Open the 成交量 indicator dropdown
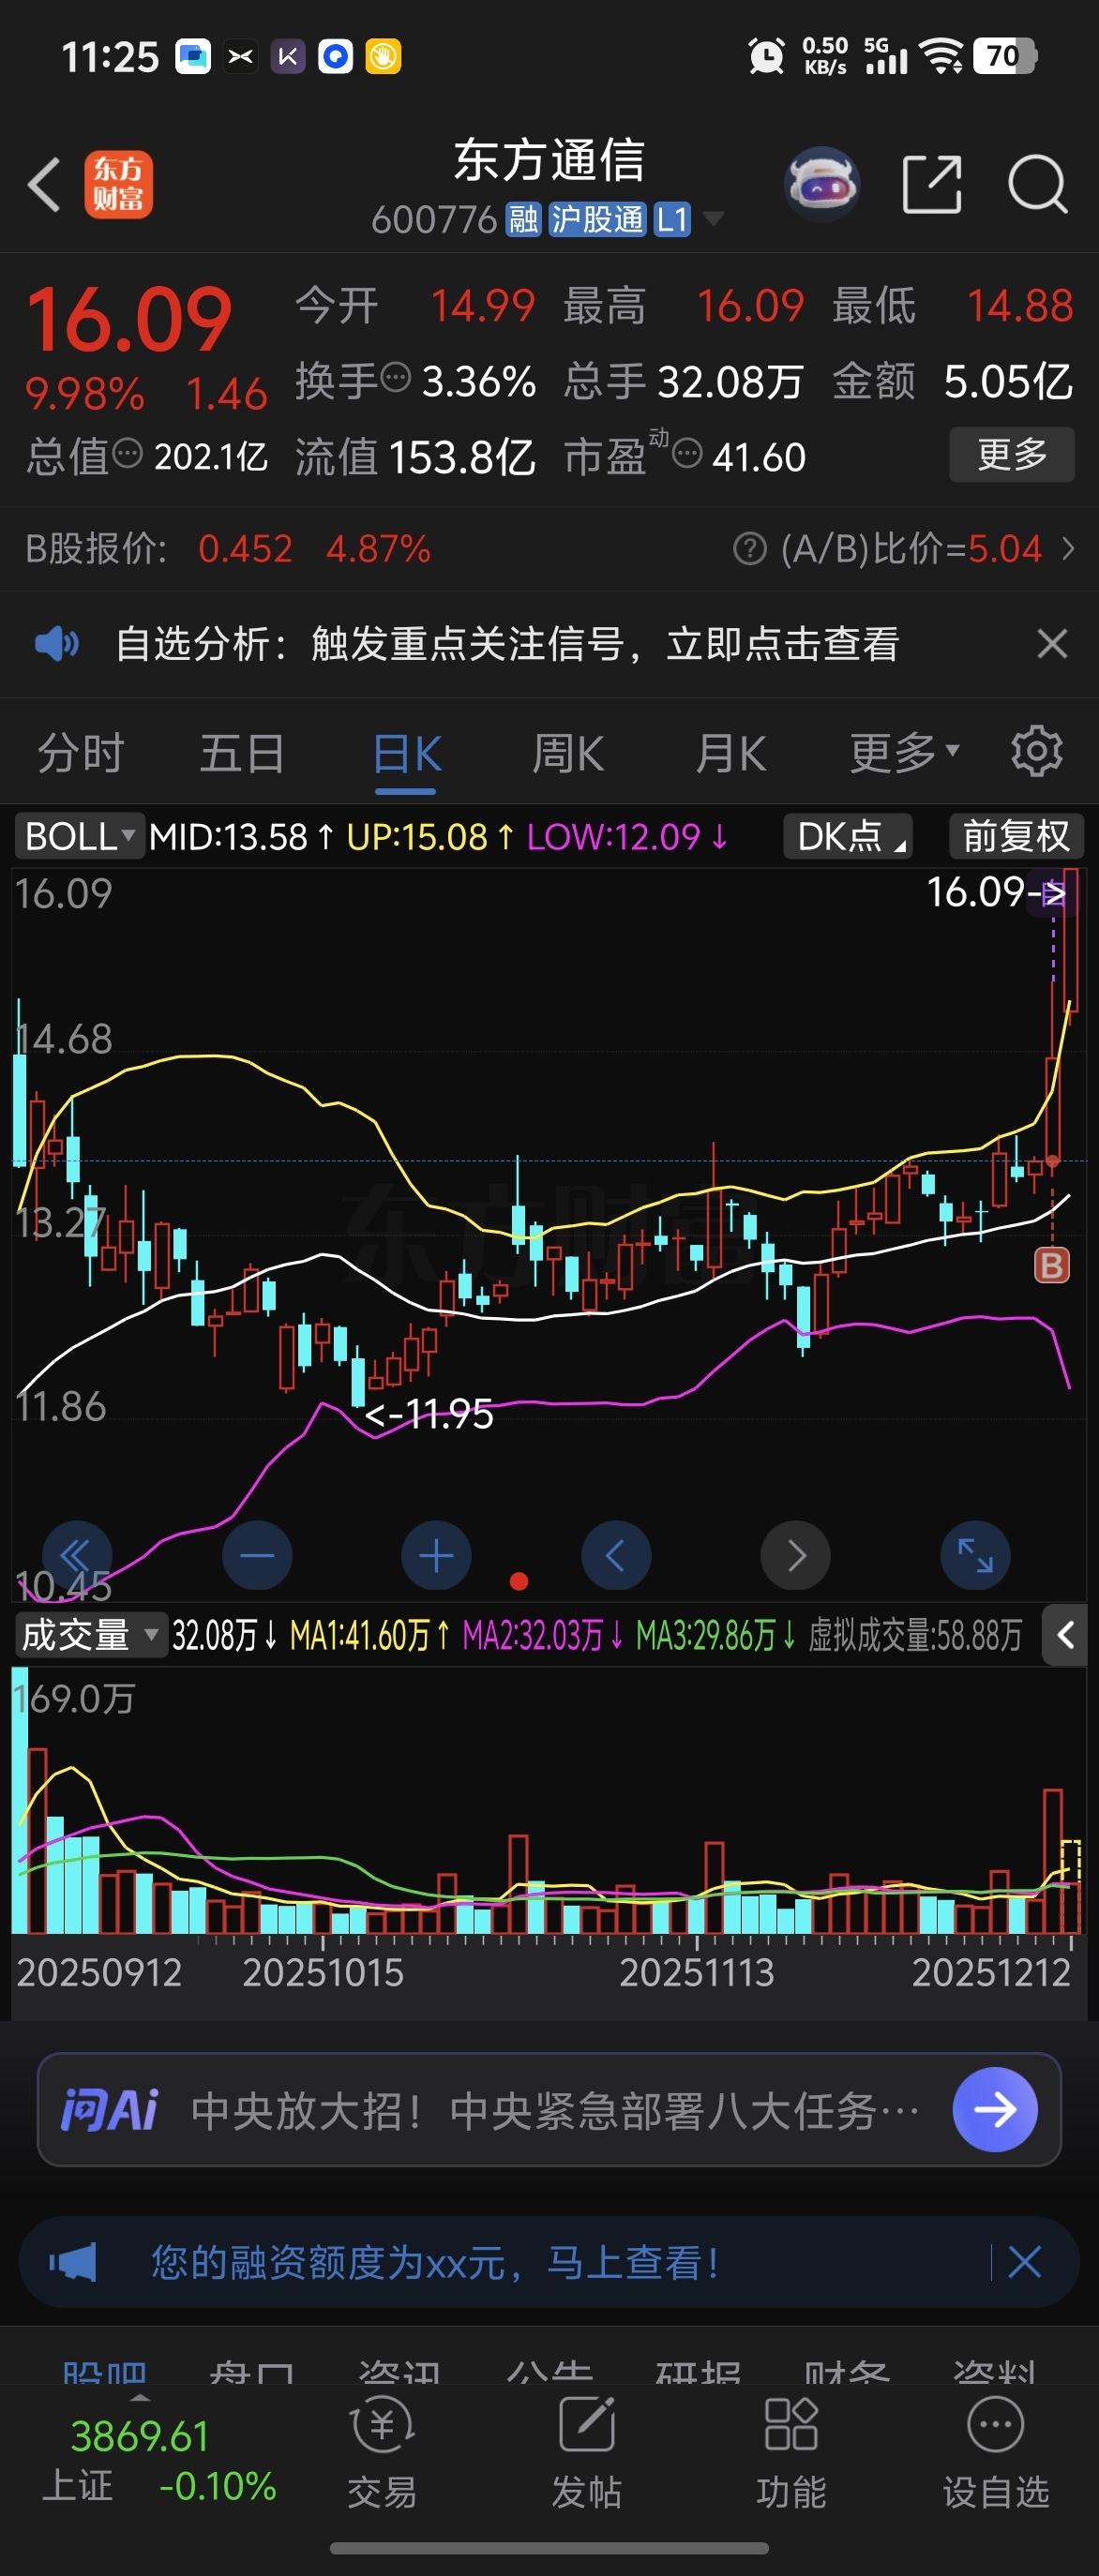This screenshot has width=1099, height=2576. 91,1636
